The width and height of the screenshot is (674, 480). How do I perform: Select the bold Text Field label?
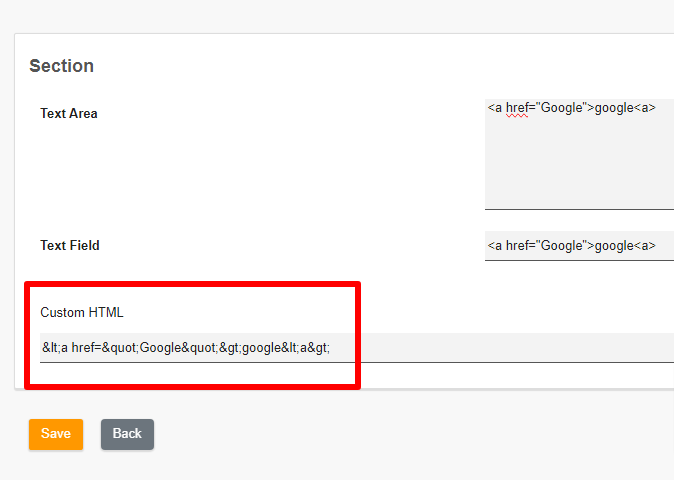pyautogui.click(x=70, y=245)
